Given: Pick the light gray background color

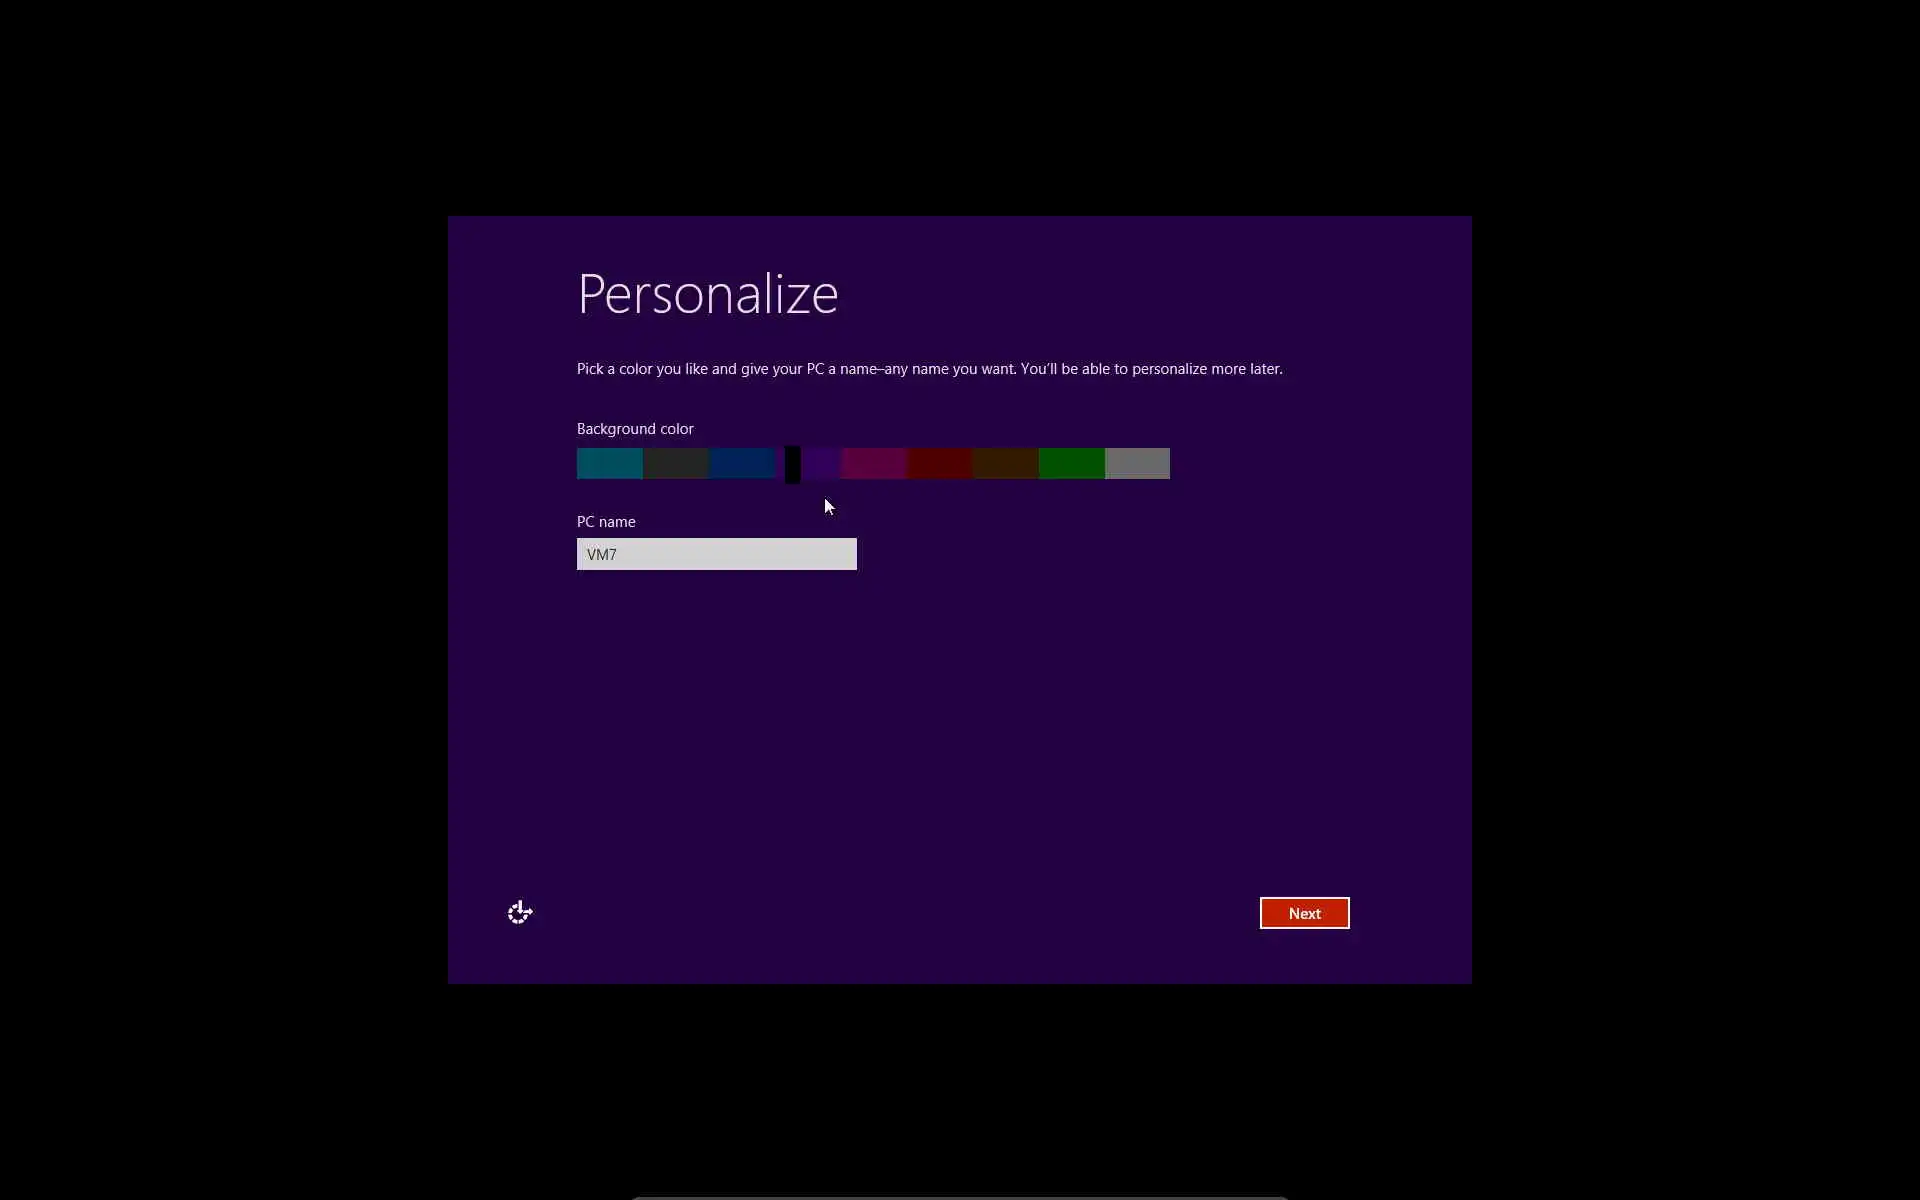Looking at the screenshot, I should pyautogui.click(x=1137, y=464).
